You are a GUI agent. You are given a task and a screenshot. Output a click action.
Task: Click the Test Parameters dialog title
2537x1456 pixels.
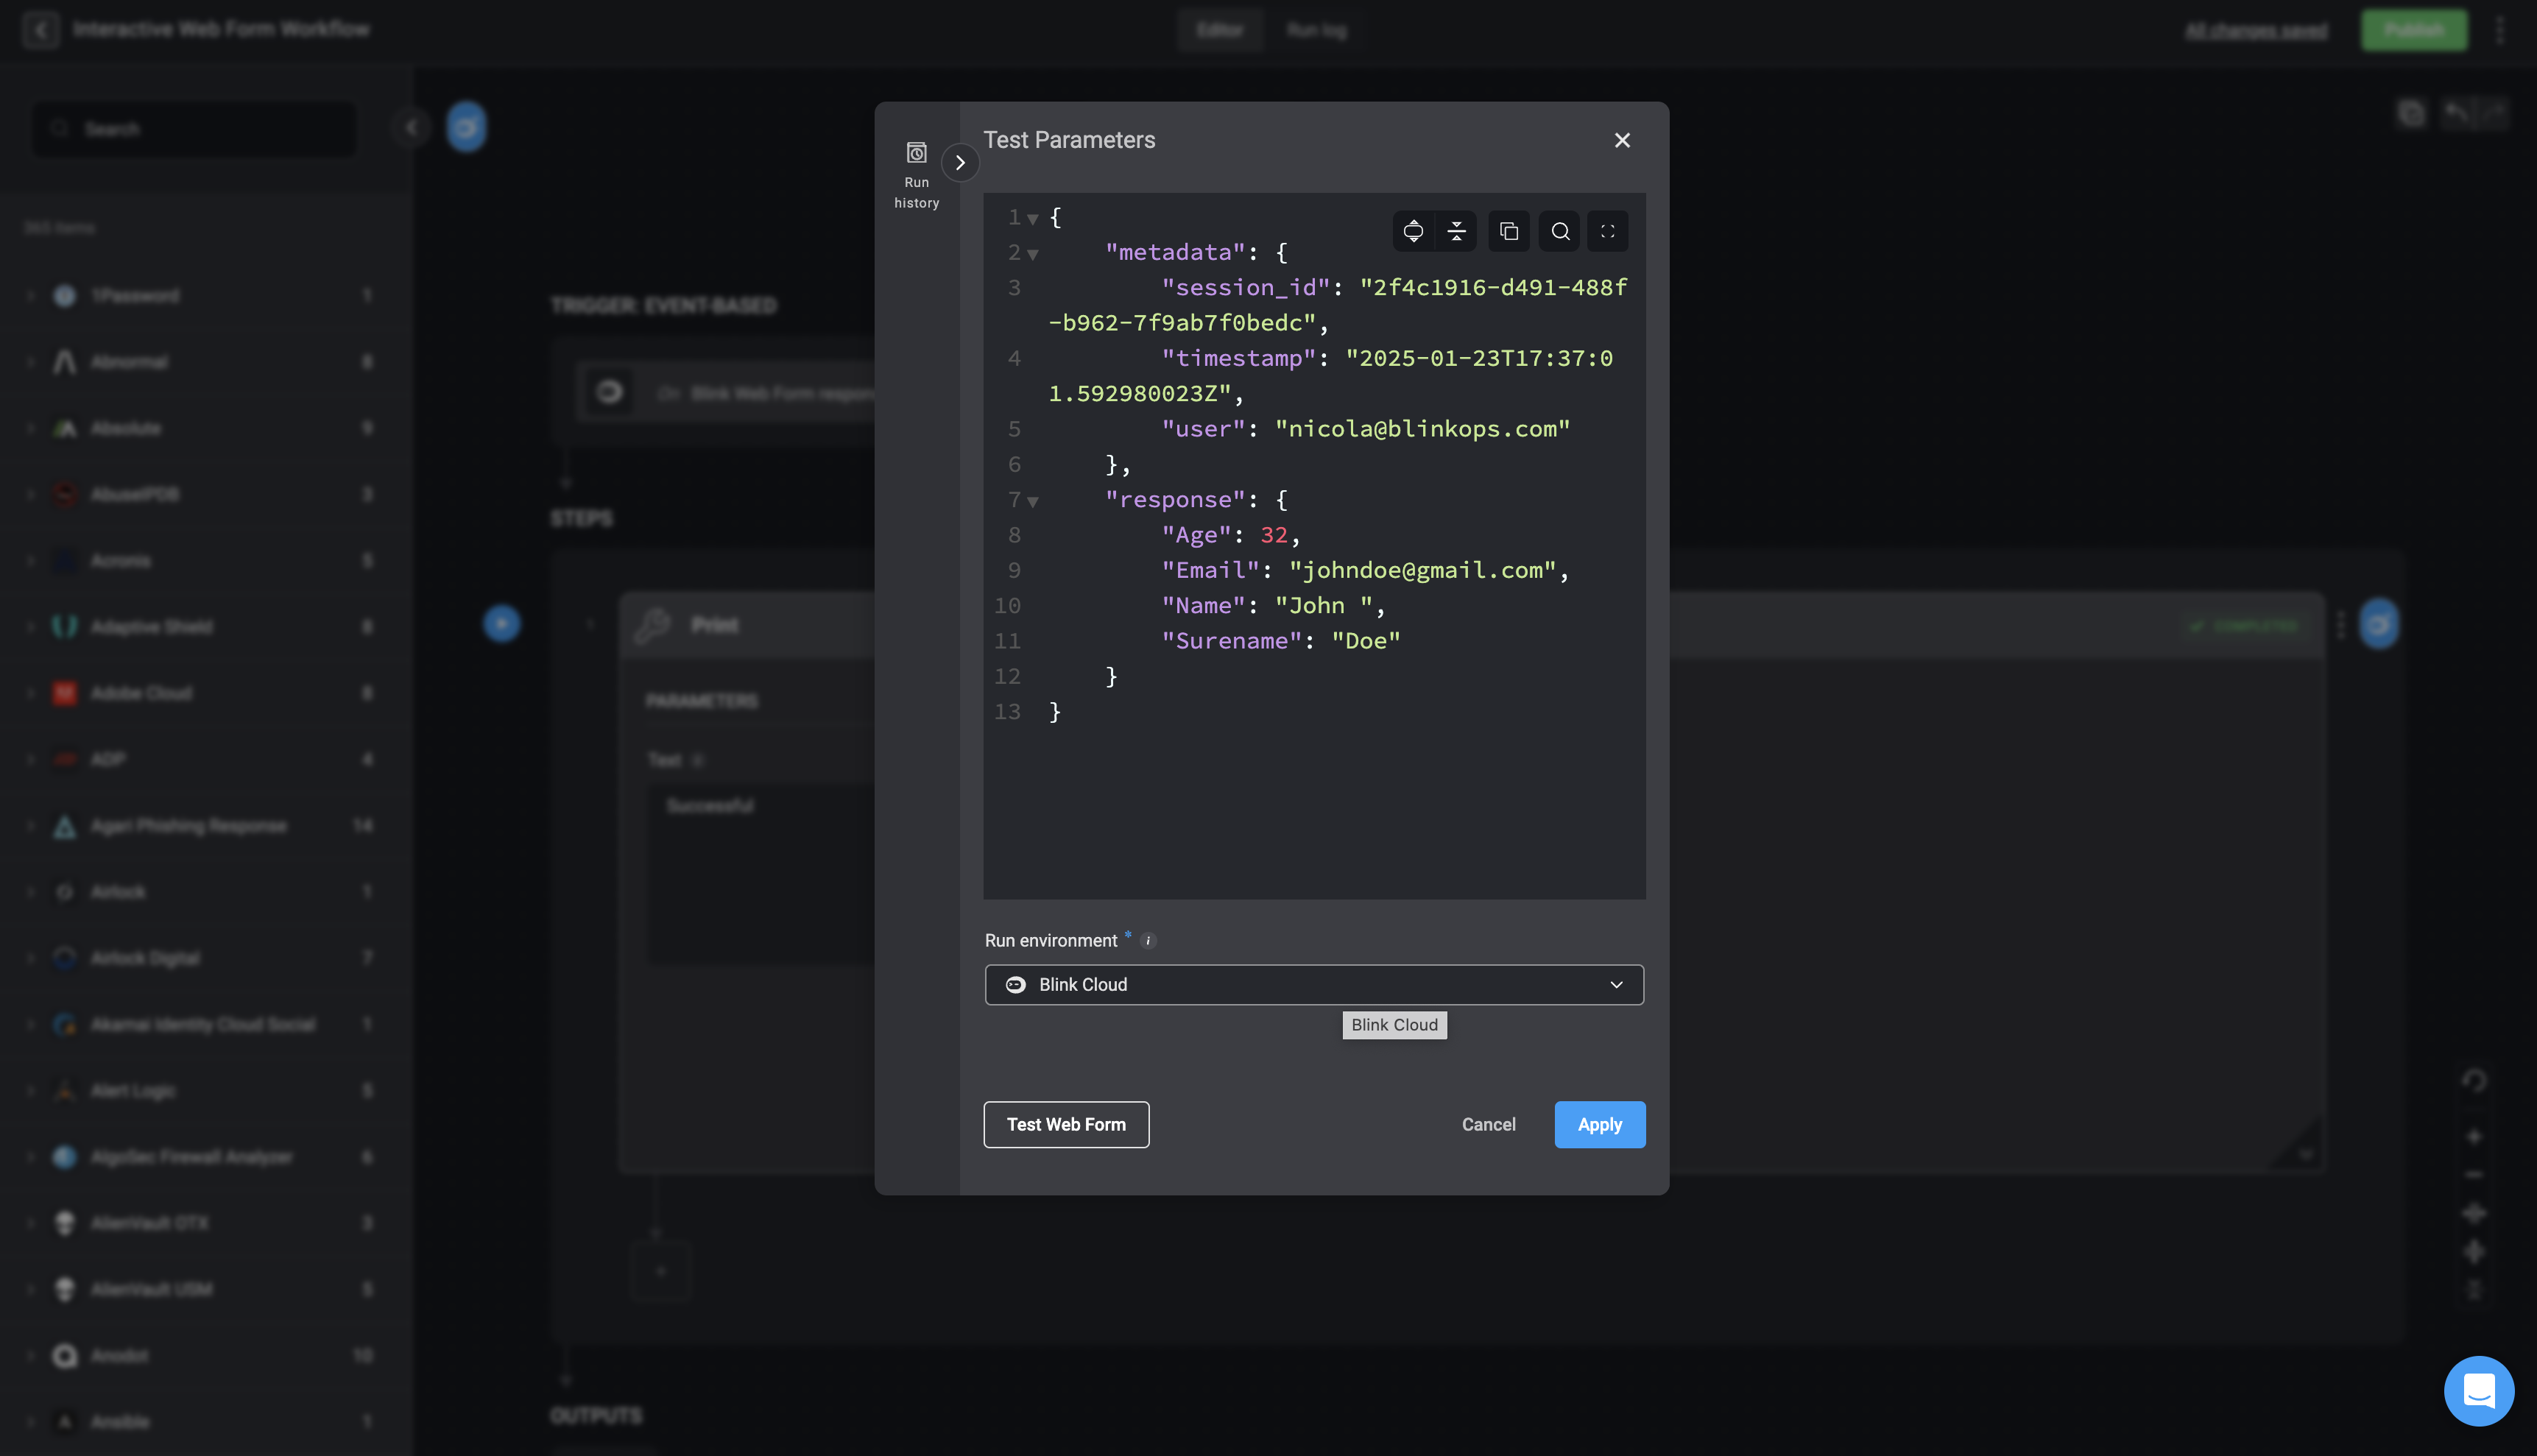[x=1069, y=140]
